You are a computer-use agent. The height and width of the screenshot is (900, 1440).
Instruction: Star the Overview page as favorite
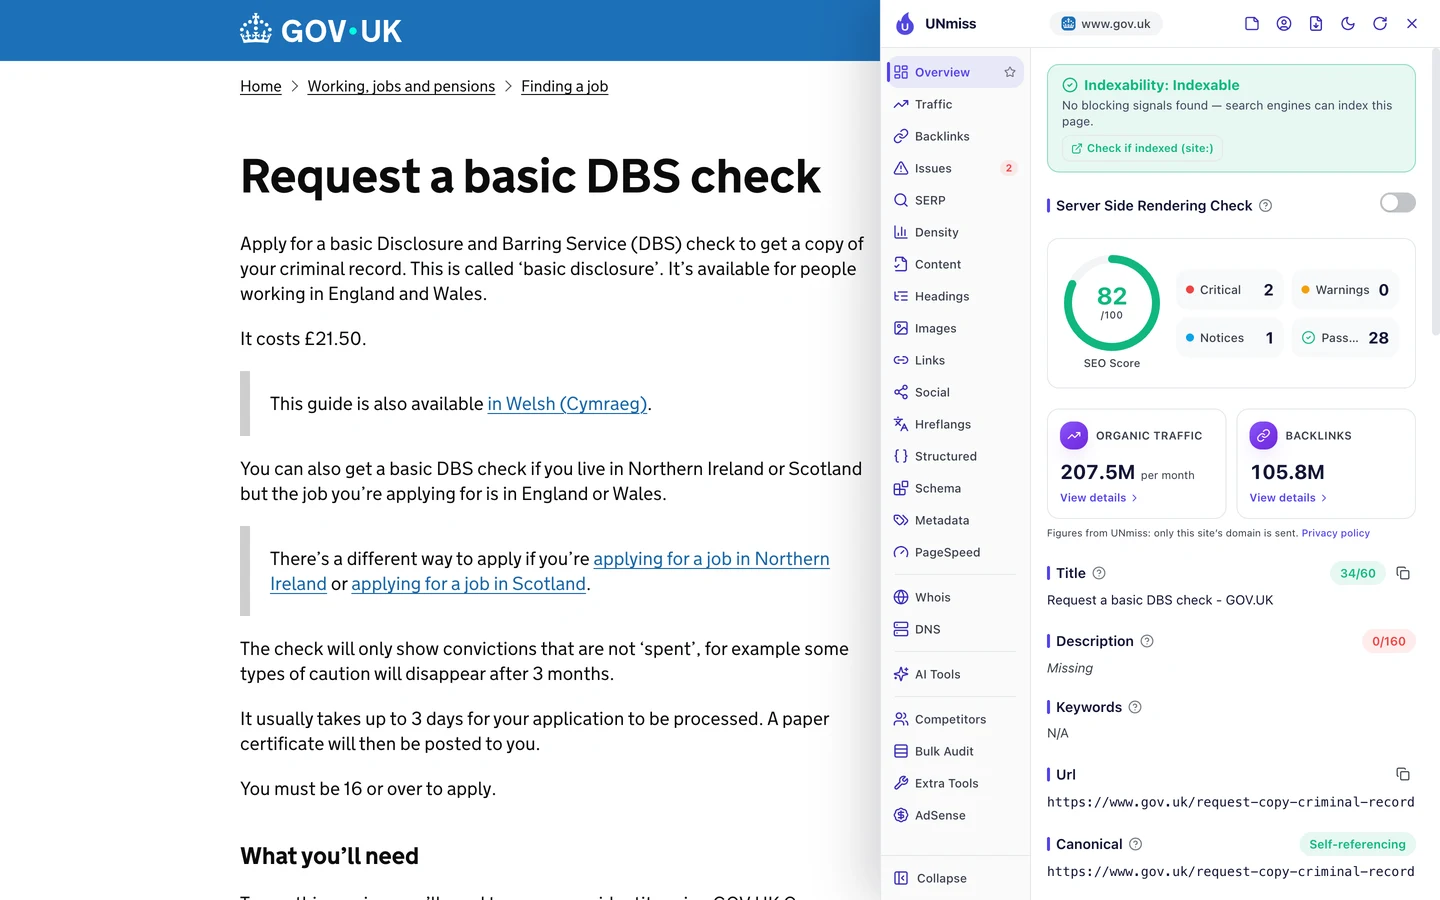click(x=1010, y=72)
